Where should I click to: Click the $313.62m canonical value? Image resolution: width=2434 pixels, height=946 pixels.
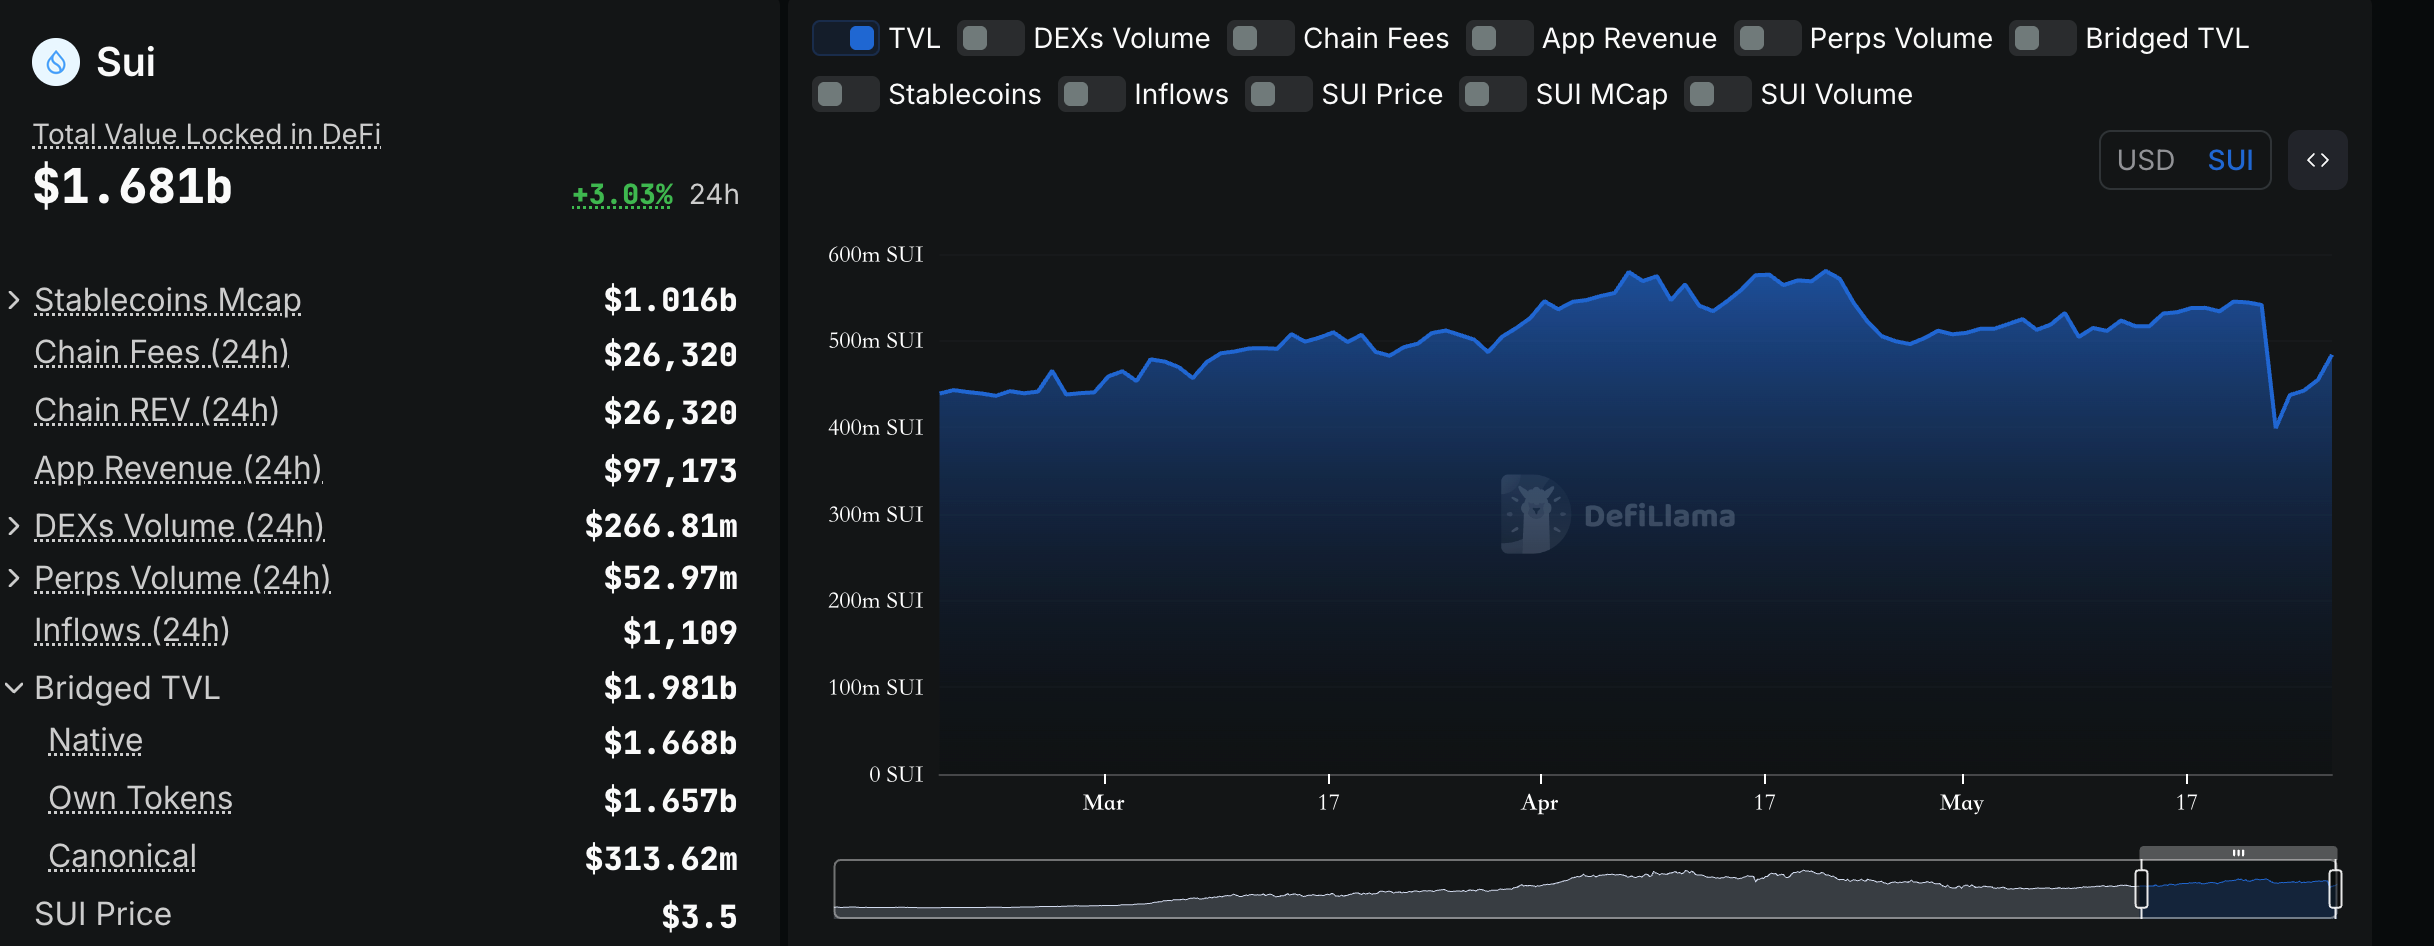tap(661, 858)
